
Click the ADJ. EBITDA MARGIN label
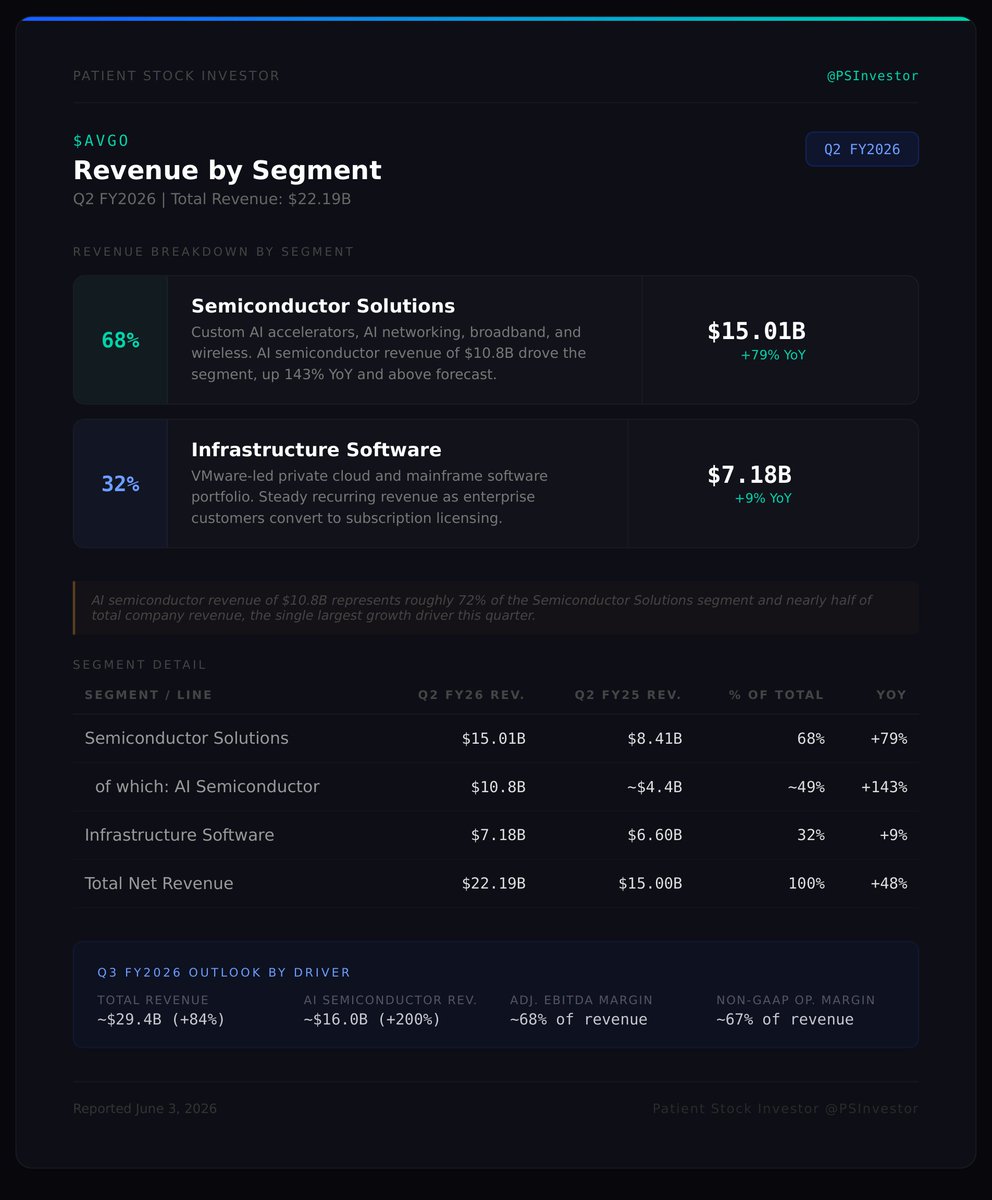click(581, 1000)
